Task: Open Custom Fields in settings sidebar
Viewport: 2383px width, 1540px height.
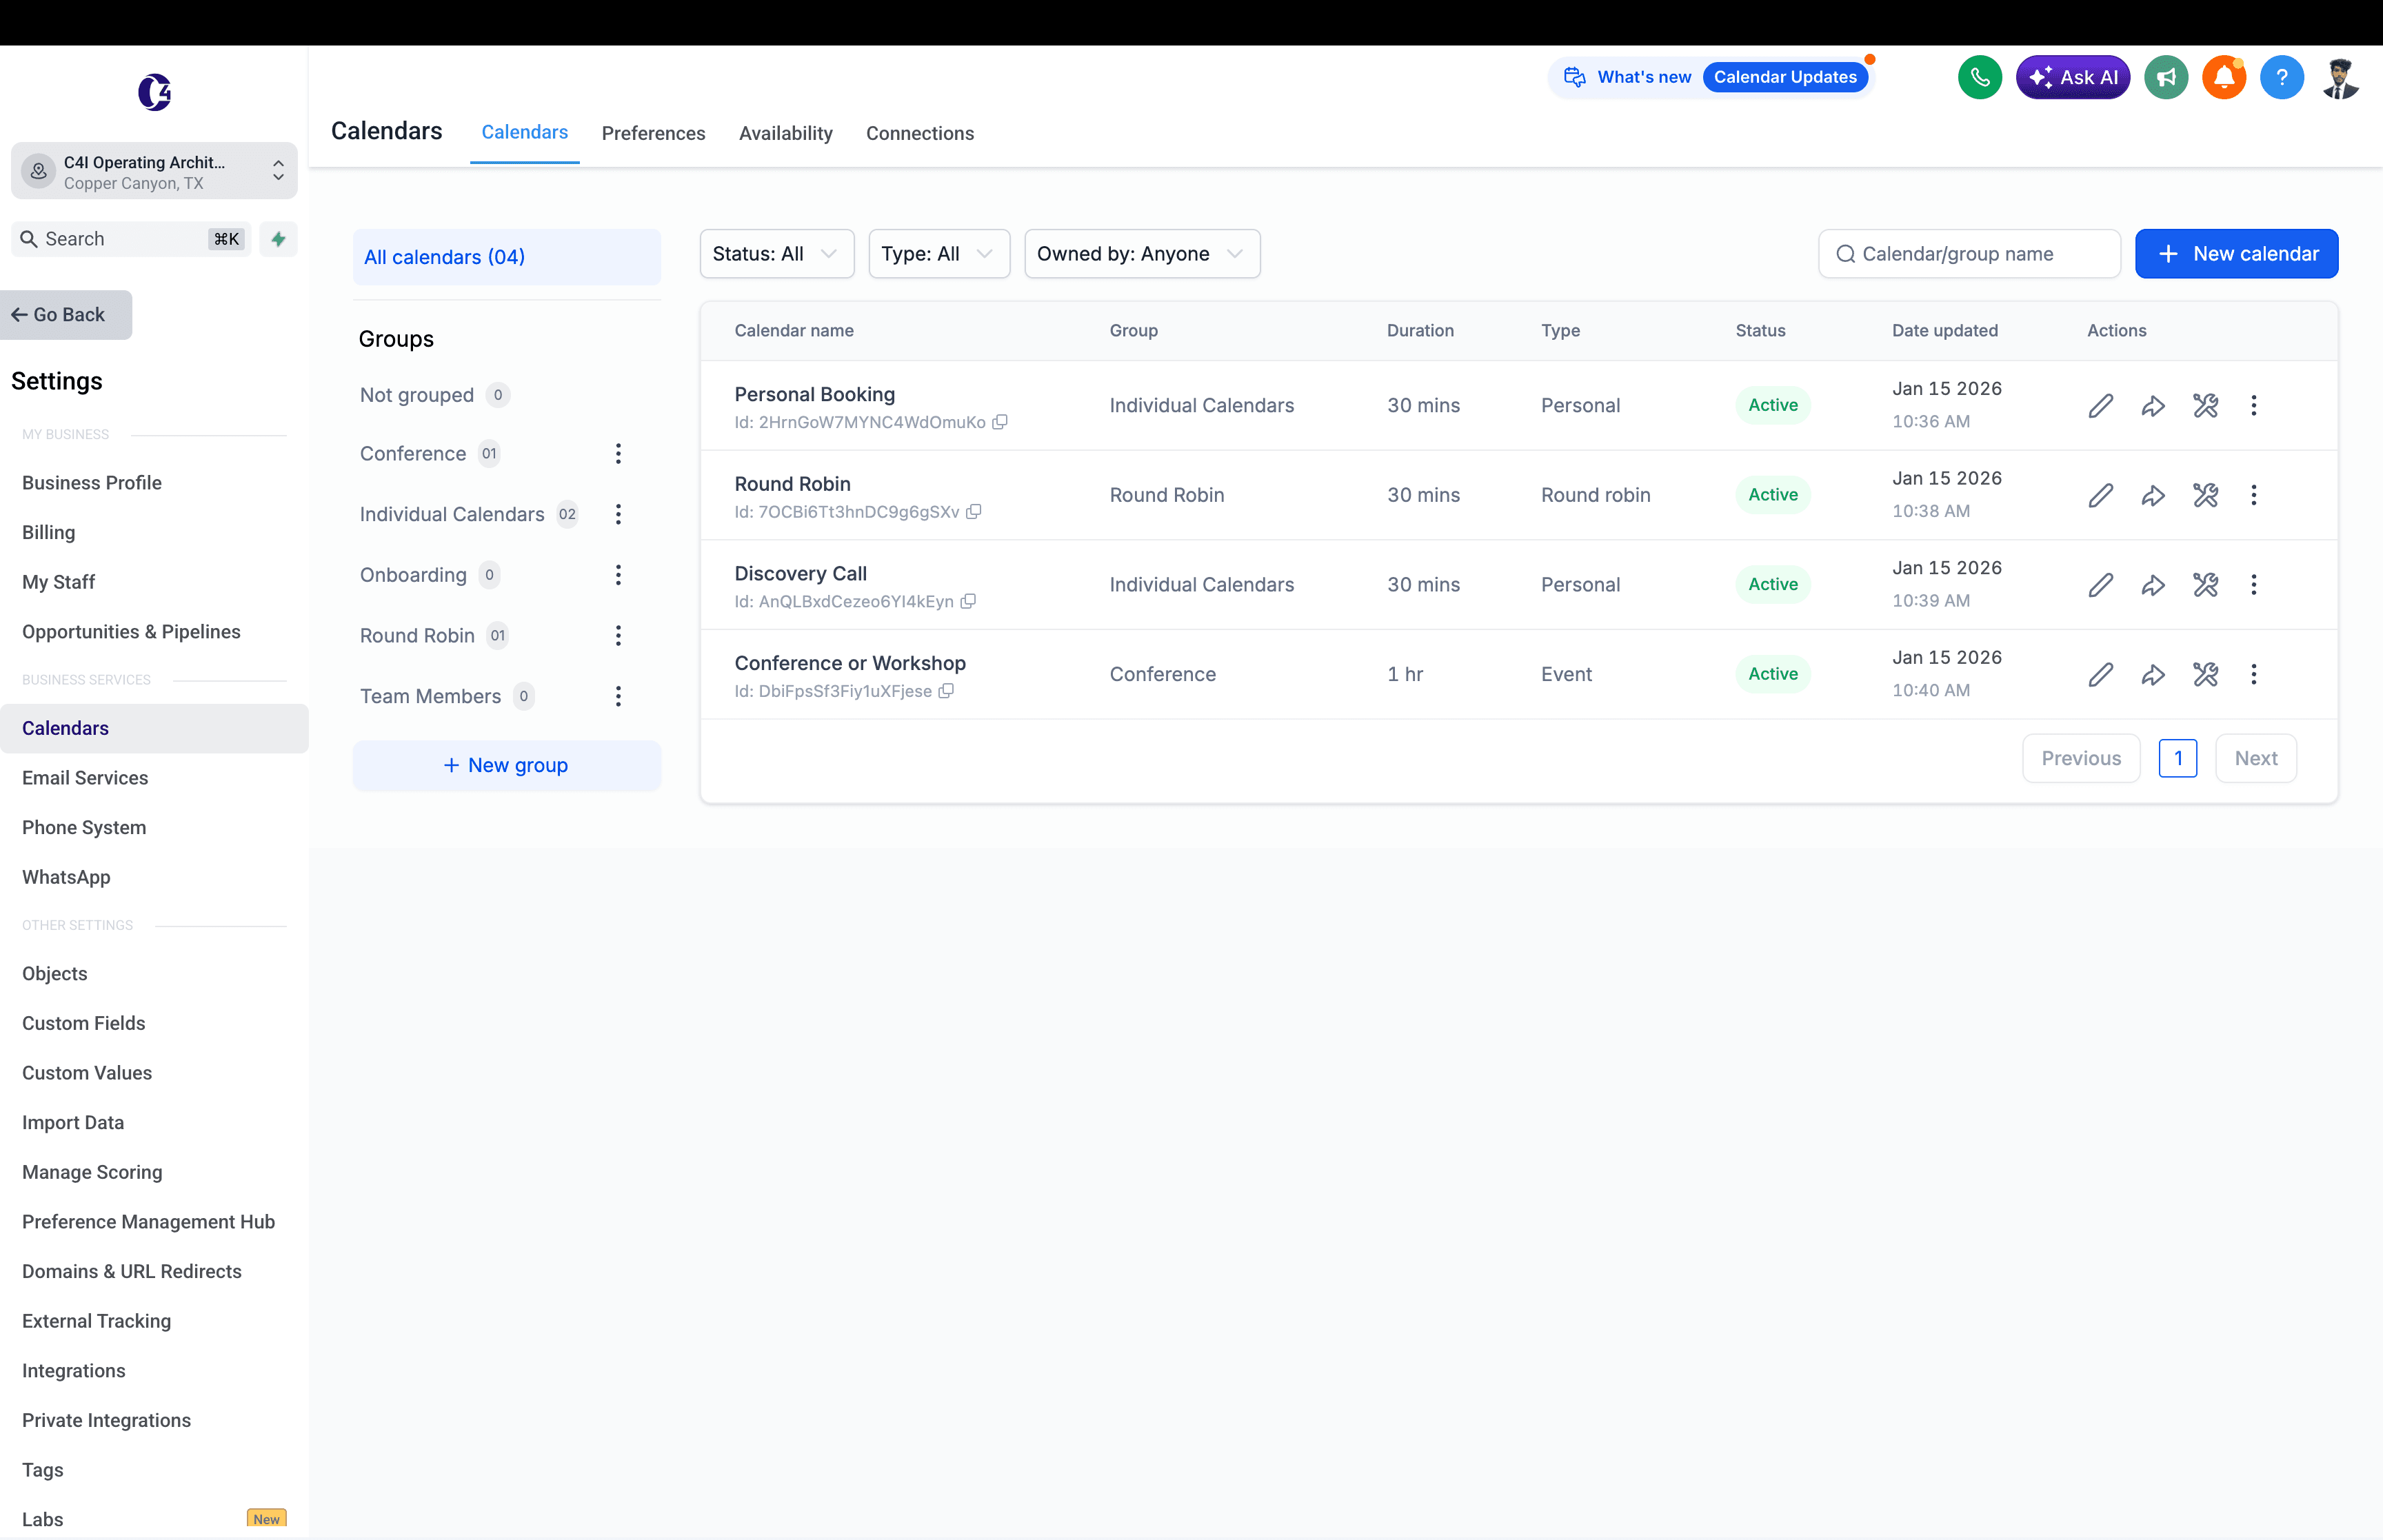Action: click(84, 1023)
